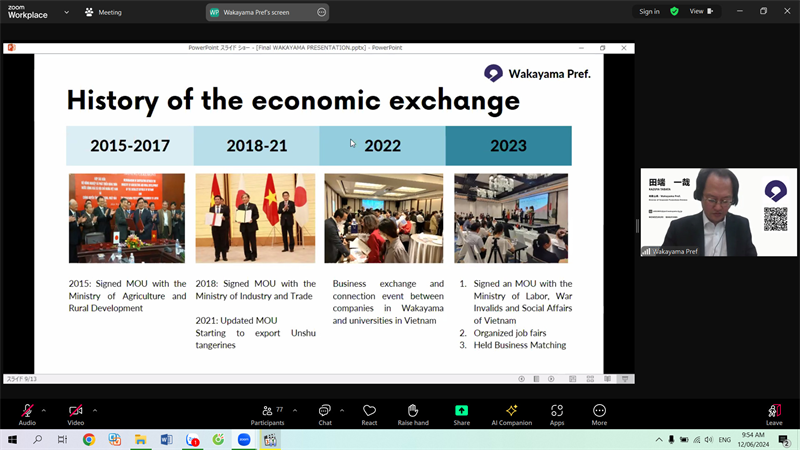Screen dimensions: 800x450
Task: Open the Participants panel
Action: (x=267, y=411)
